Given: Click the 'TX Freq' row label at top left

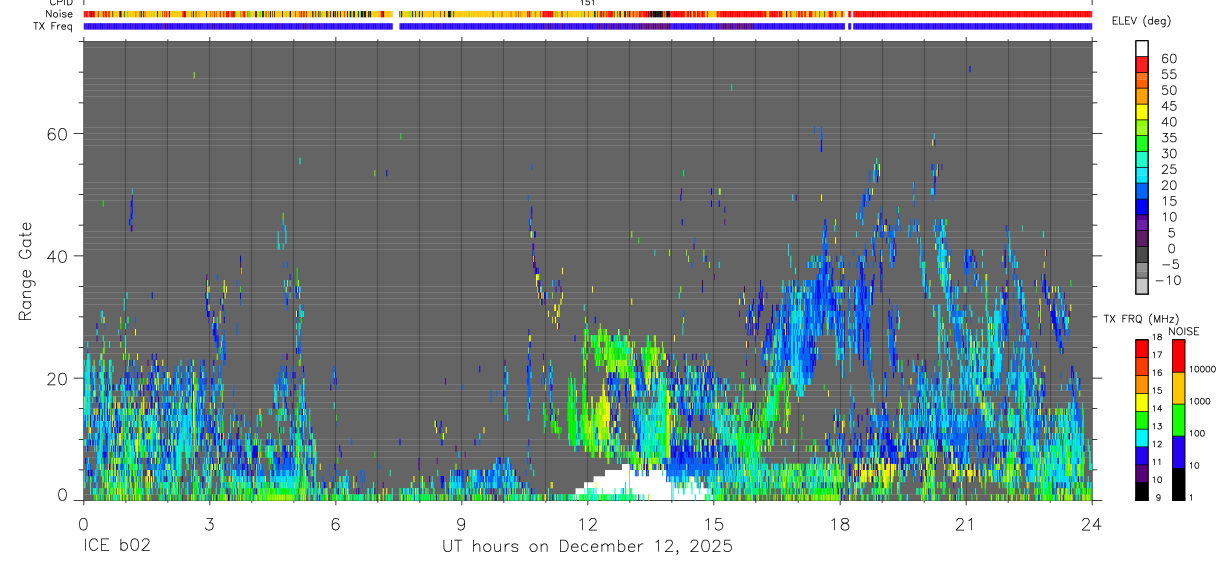Looking at the screenshot, I should point(52,26).
